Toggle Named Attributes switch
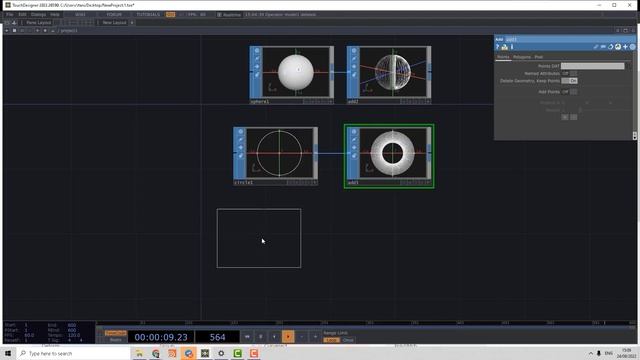640x360 pixels. pos(569,73)
